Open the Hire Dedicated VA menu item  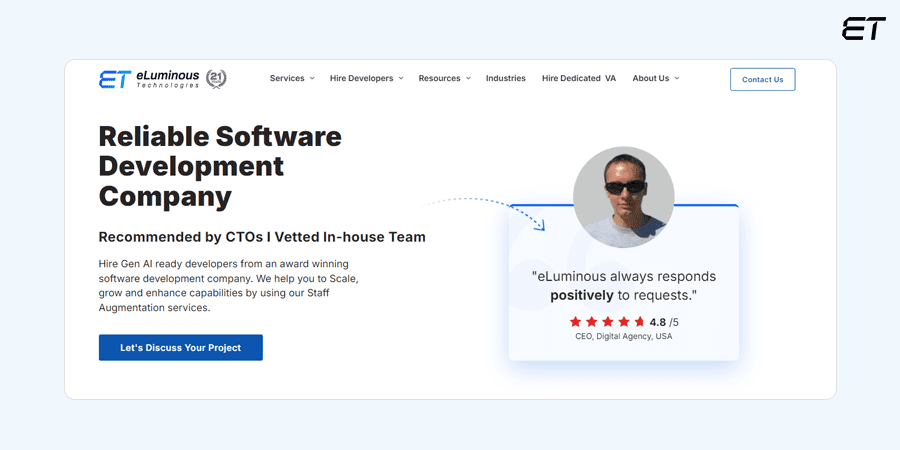(x=578, y=79)
